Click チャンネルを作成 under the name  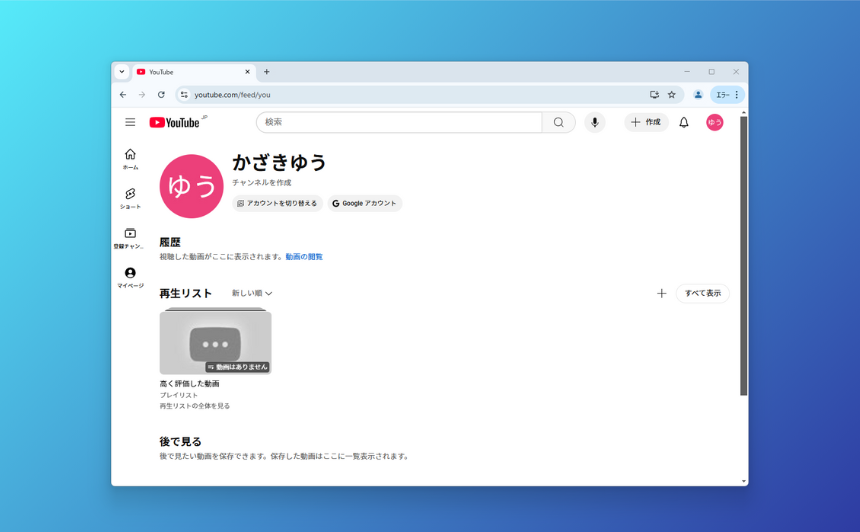(x=262, y=183)
